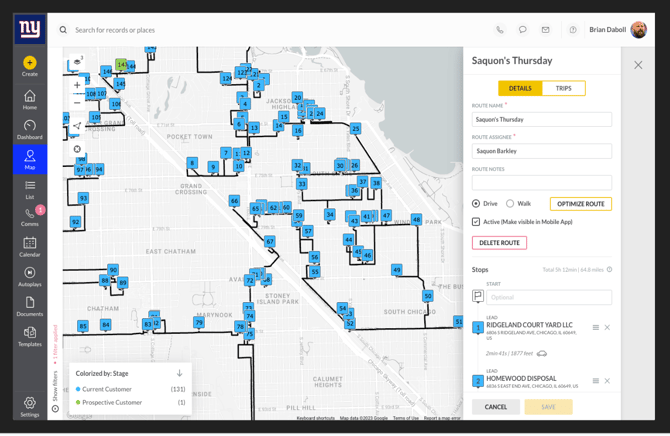Click stop number 1 badge in Stops
This screenshot has height=436, width=670.
478,328
